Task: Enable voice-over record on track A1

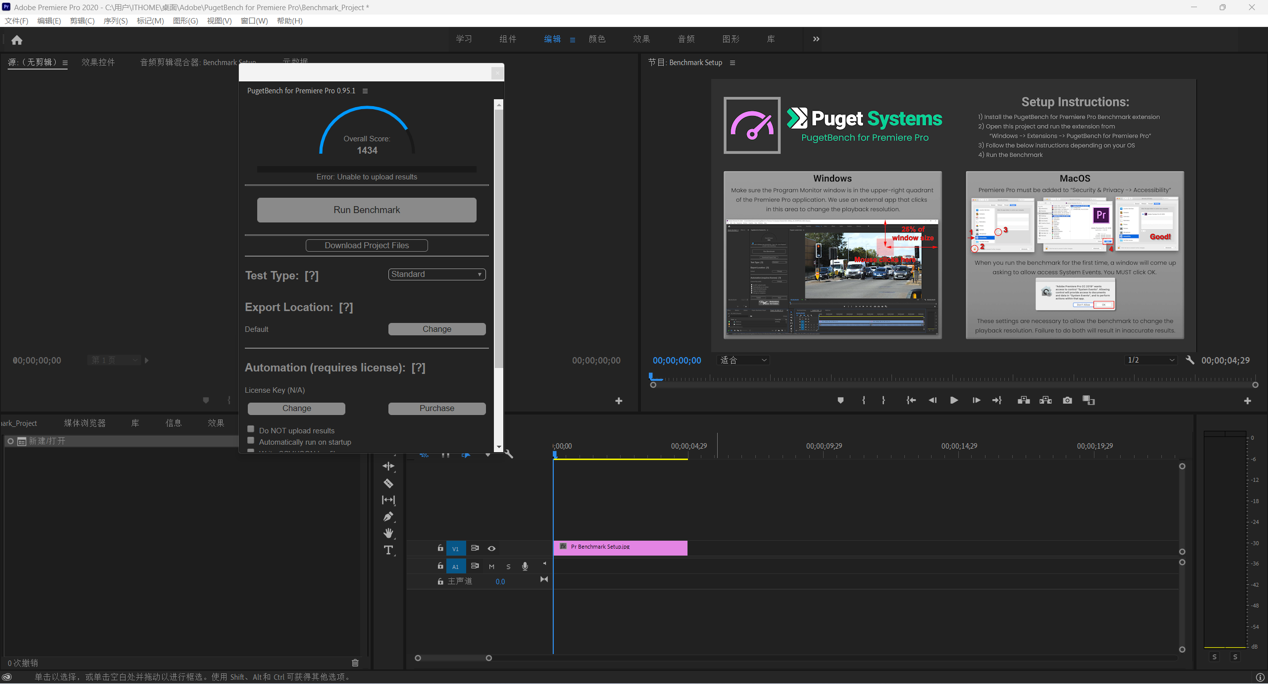Action: [x=525, y=567]
